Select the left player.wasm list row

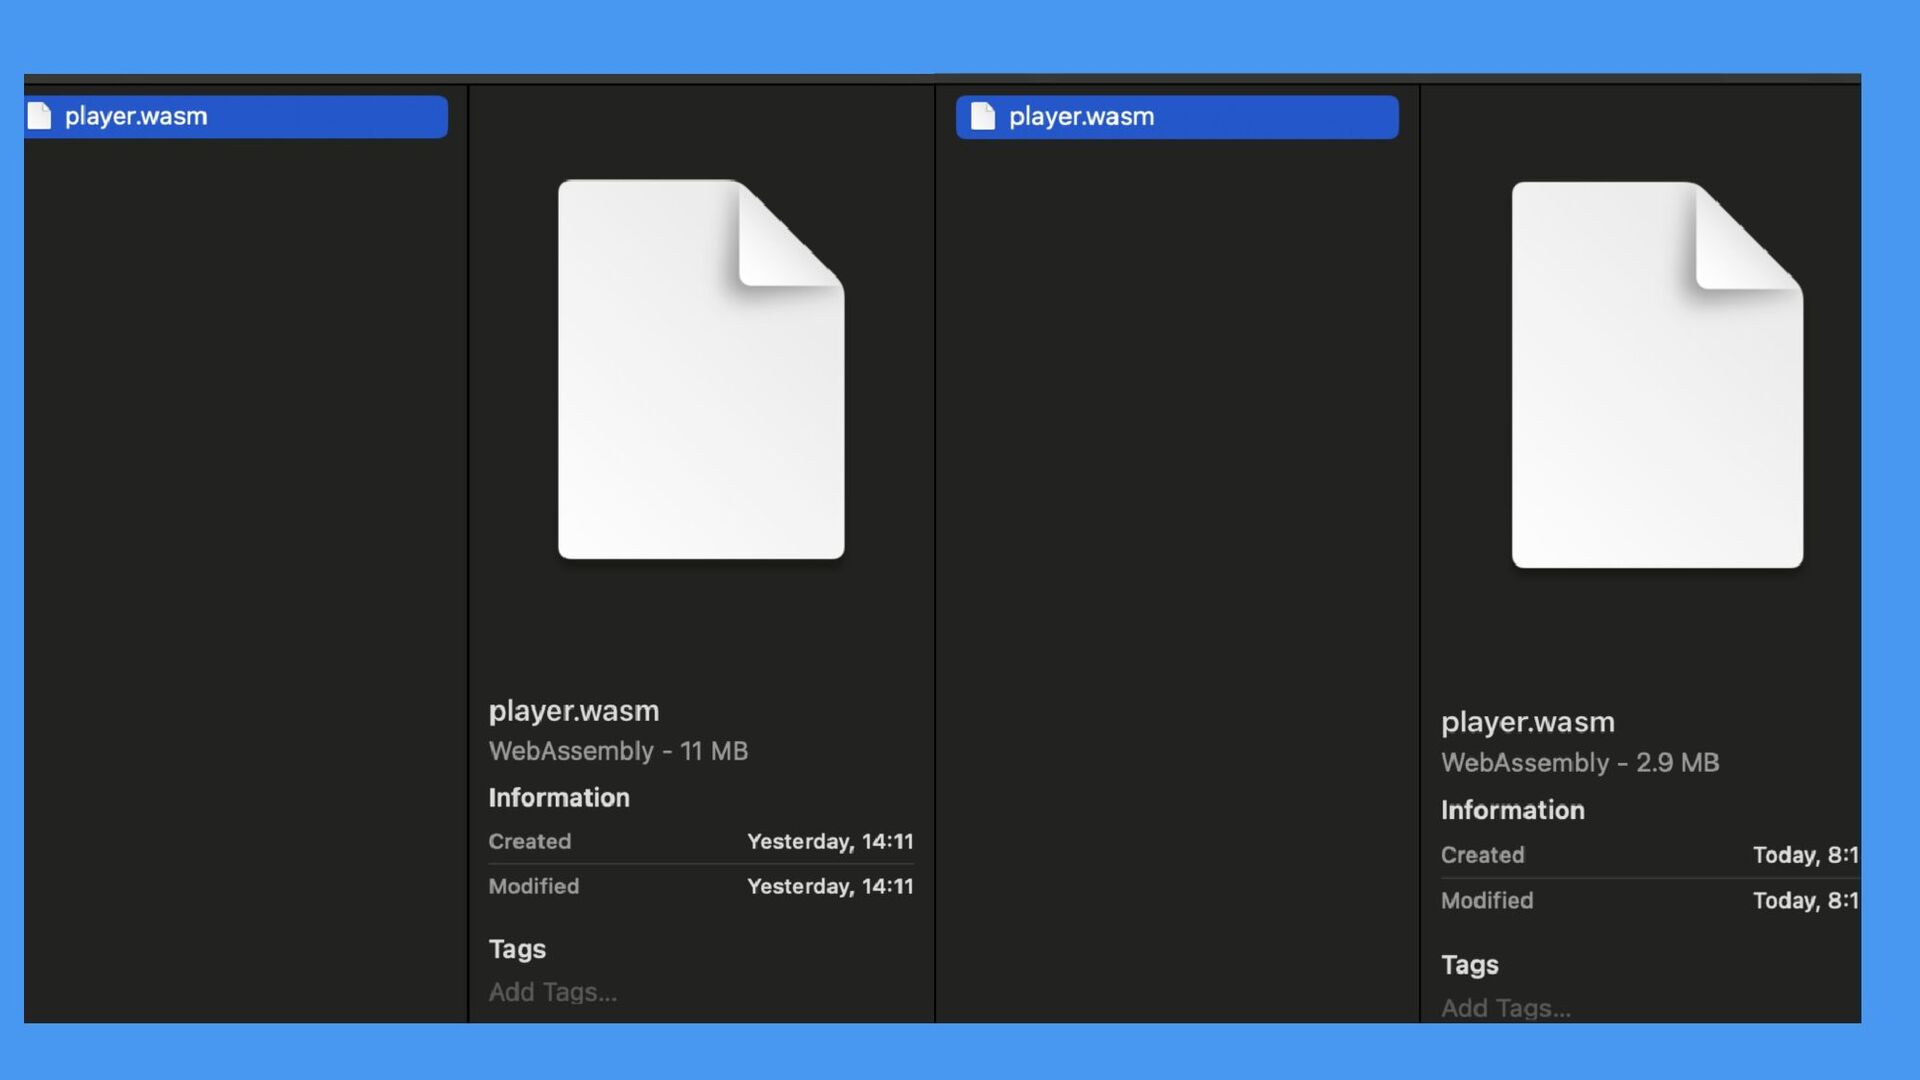pos(237,116)
